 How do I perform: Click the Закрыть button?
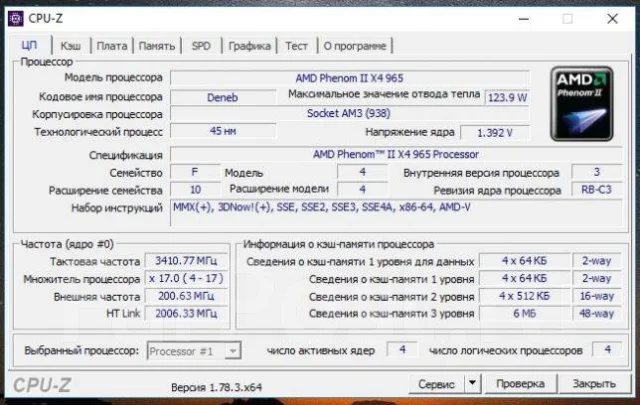[594, 384]
